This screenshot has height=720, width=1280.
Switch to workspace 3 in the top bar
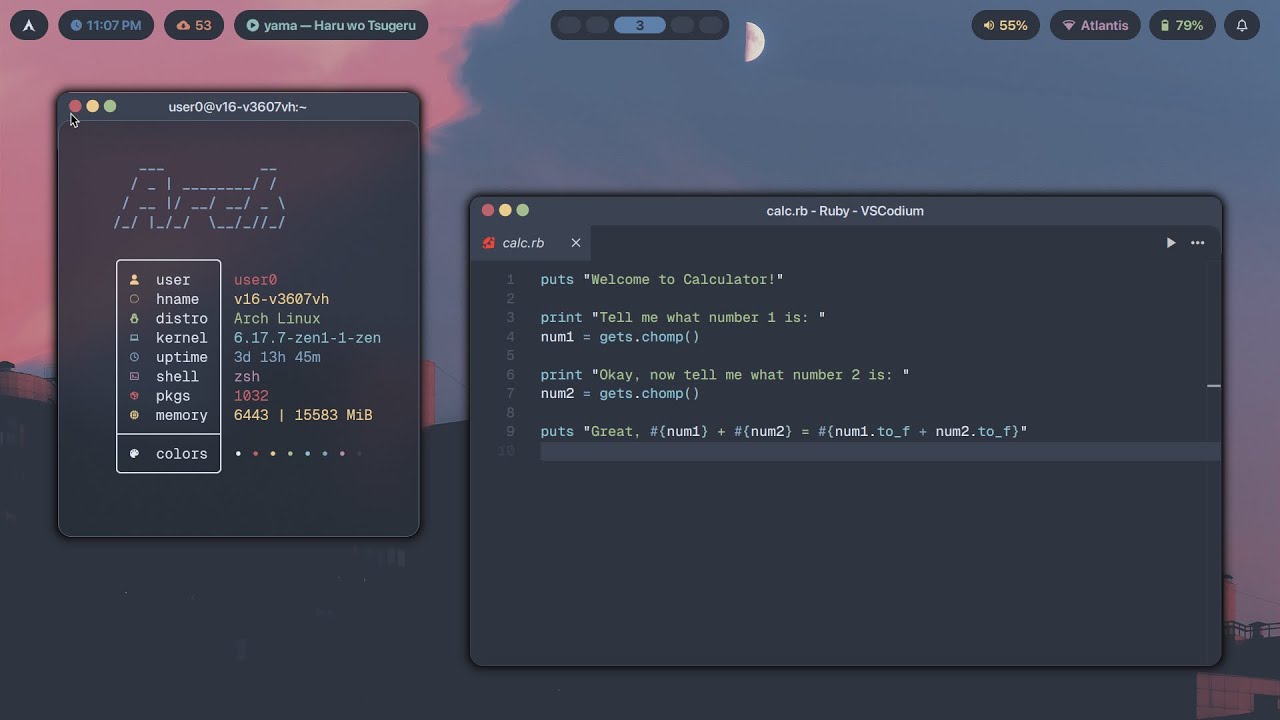click(x=640, y=25)
